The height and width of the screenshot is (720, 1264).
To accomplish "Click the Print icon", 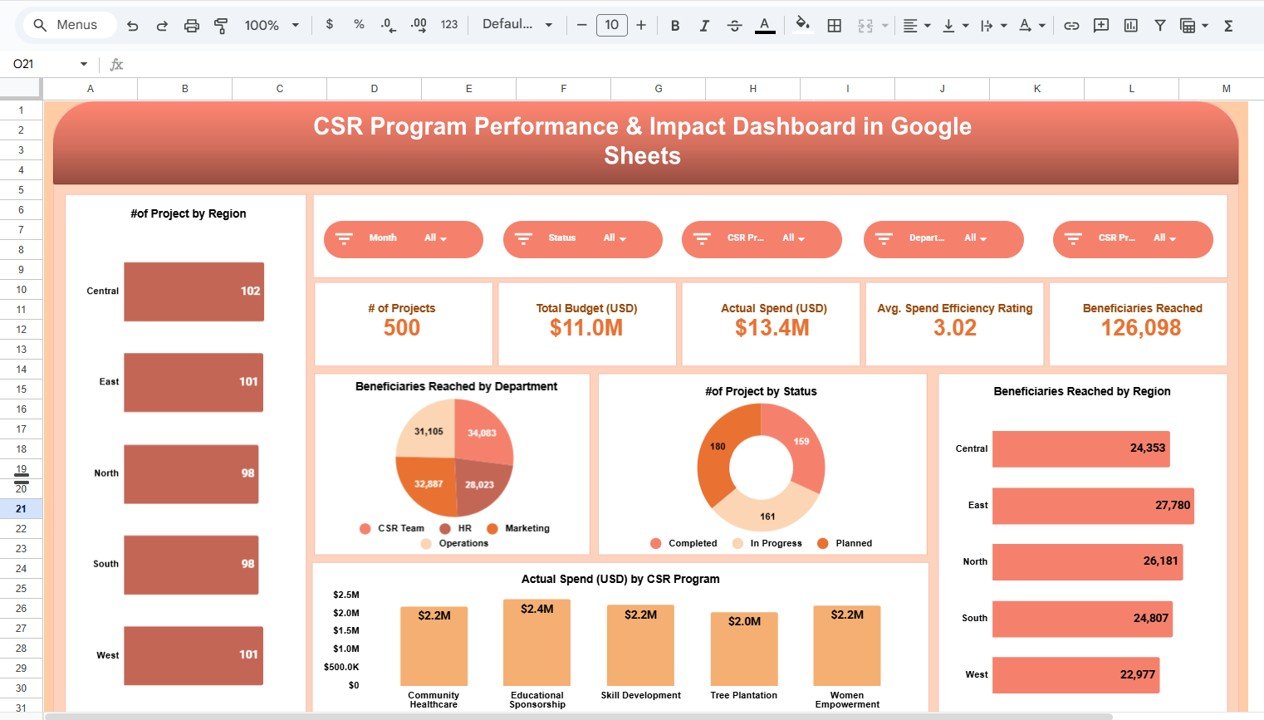I will 192,25.
